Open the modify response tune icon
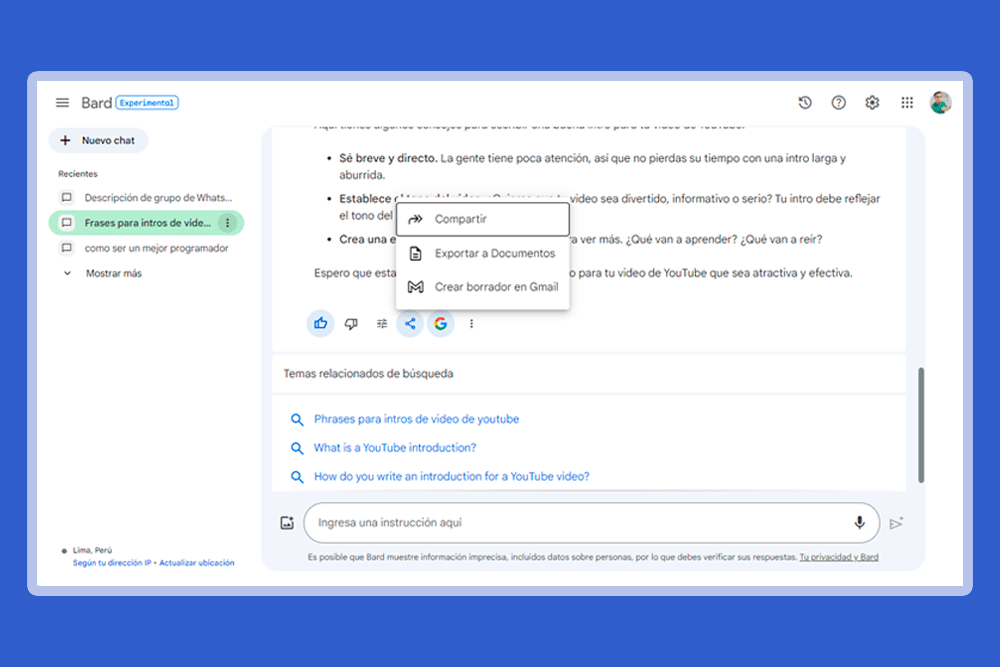 [x=381, y=324]
